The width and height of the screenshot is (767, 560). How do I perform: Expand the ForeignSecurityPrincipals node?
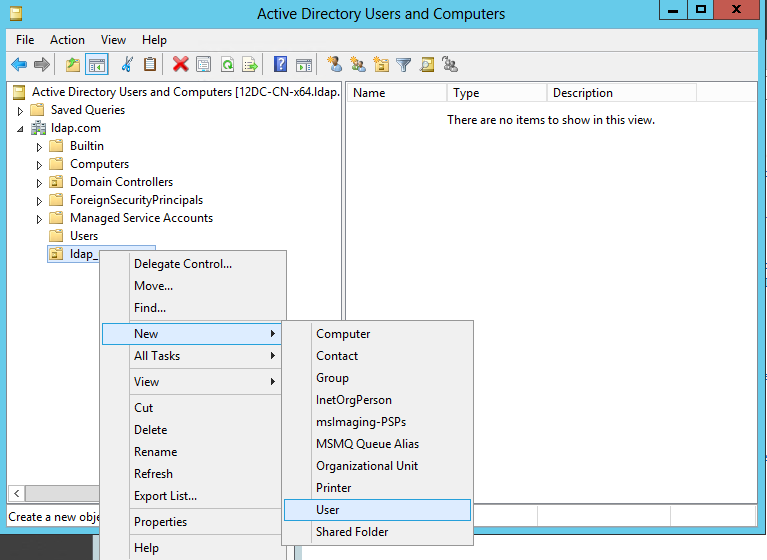39,201
